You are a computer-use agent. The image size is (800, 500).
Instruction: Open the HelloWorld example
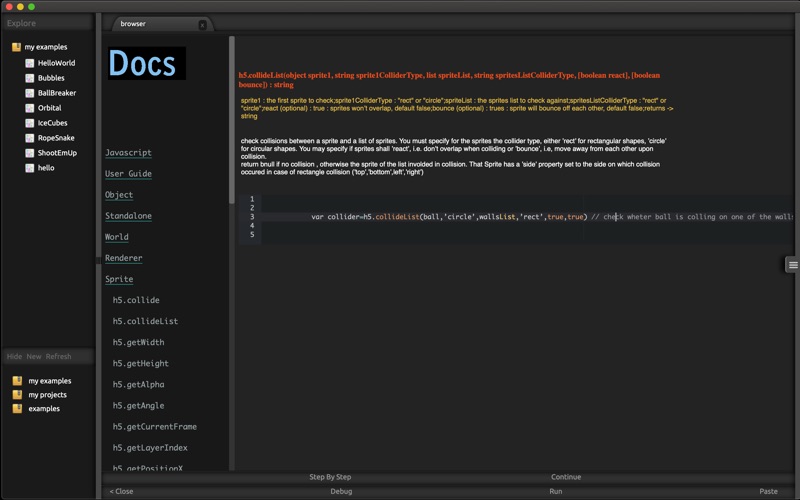(x=57, y=63)
